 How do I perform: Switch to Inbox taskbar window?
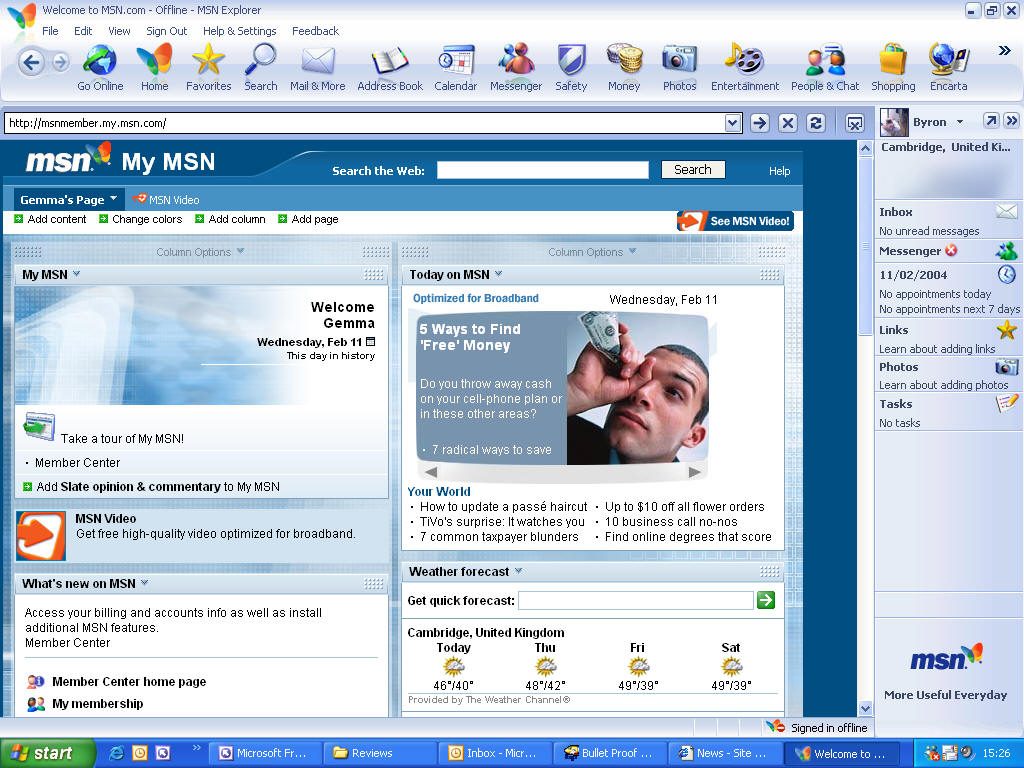pyautogui.click(x=495, y=753)
